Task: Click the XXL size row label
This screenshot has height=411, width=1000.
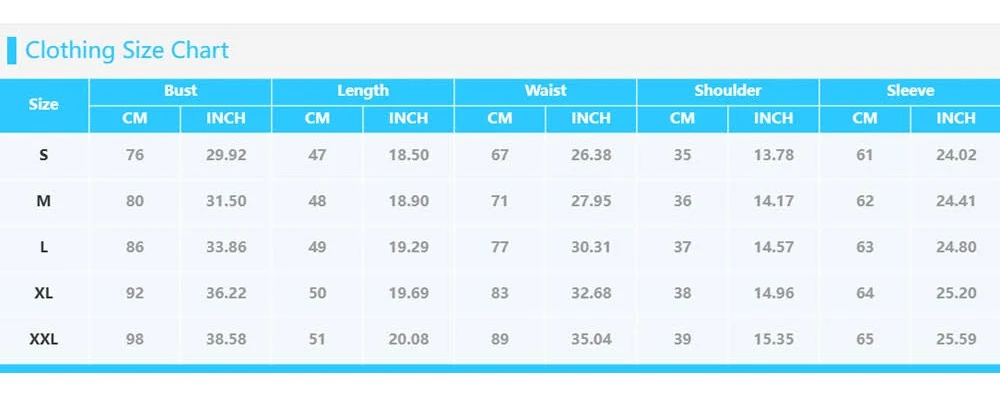Action: point(44,339)
